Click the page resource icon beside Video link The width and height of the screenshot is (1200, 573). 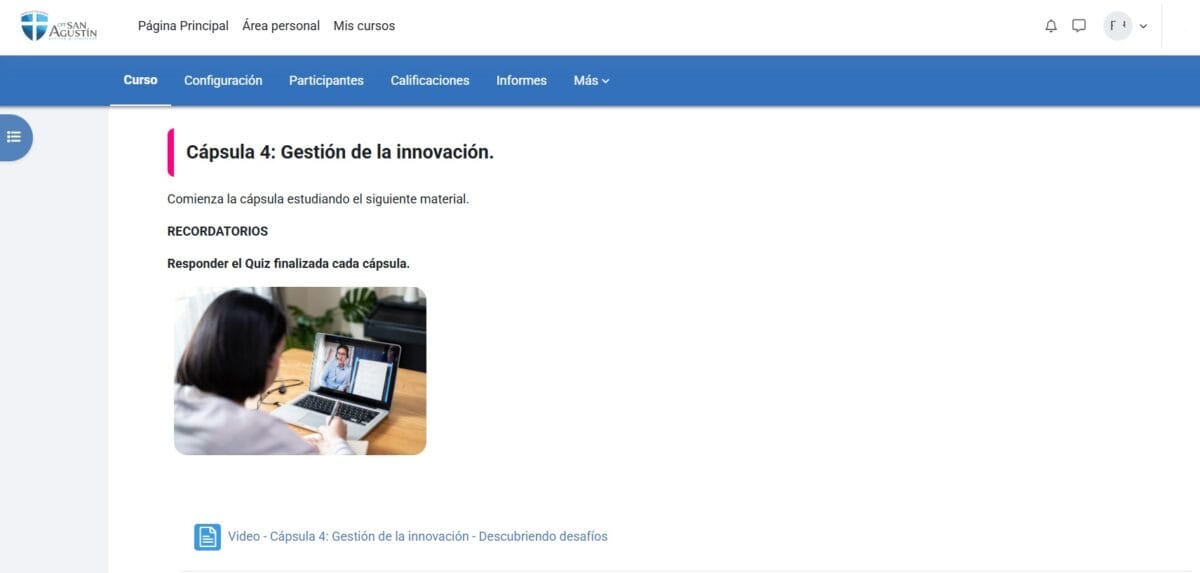[207, 537]
